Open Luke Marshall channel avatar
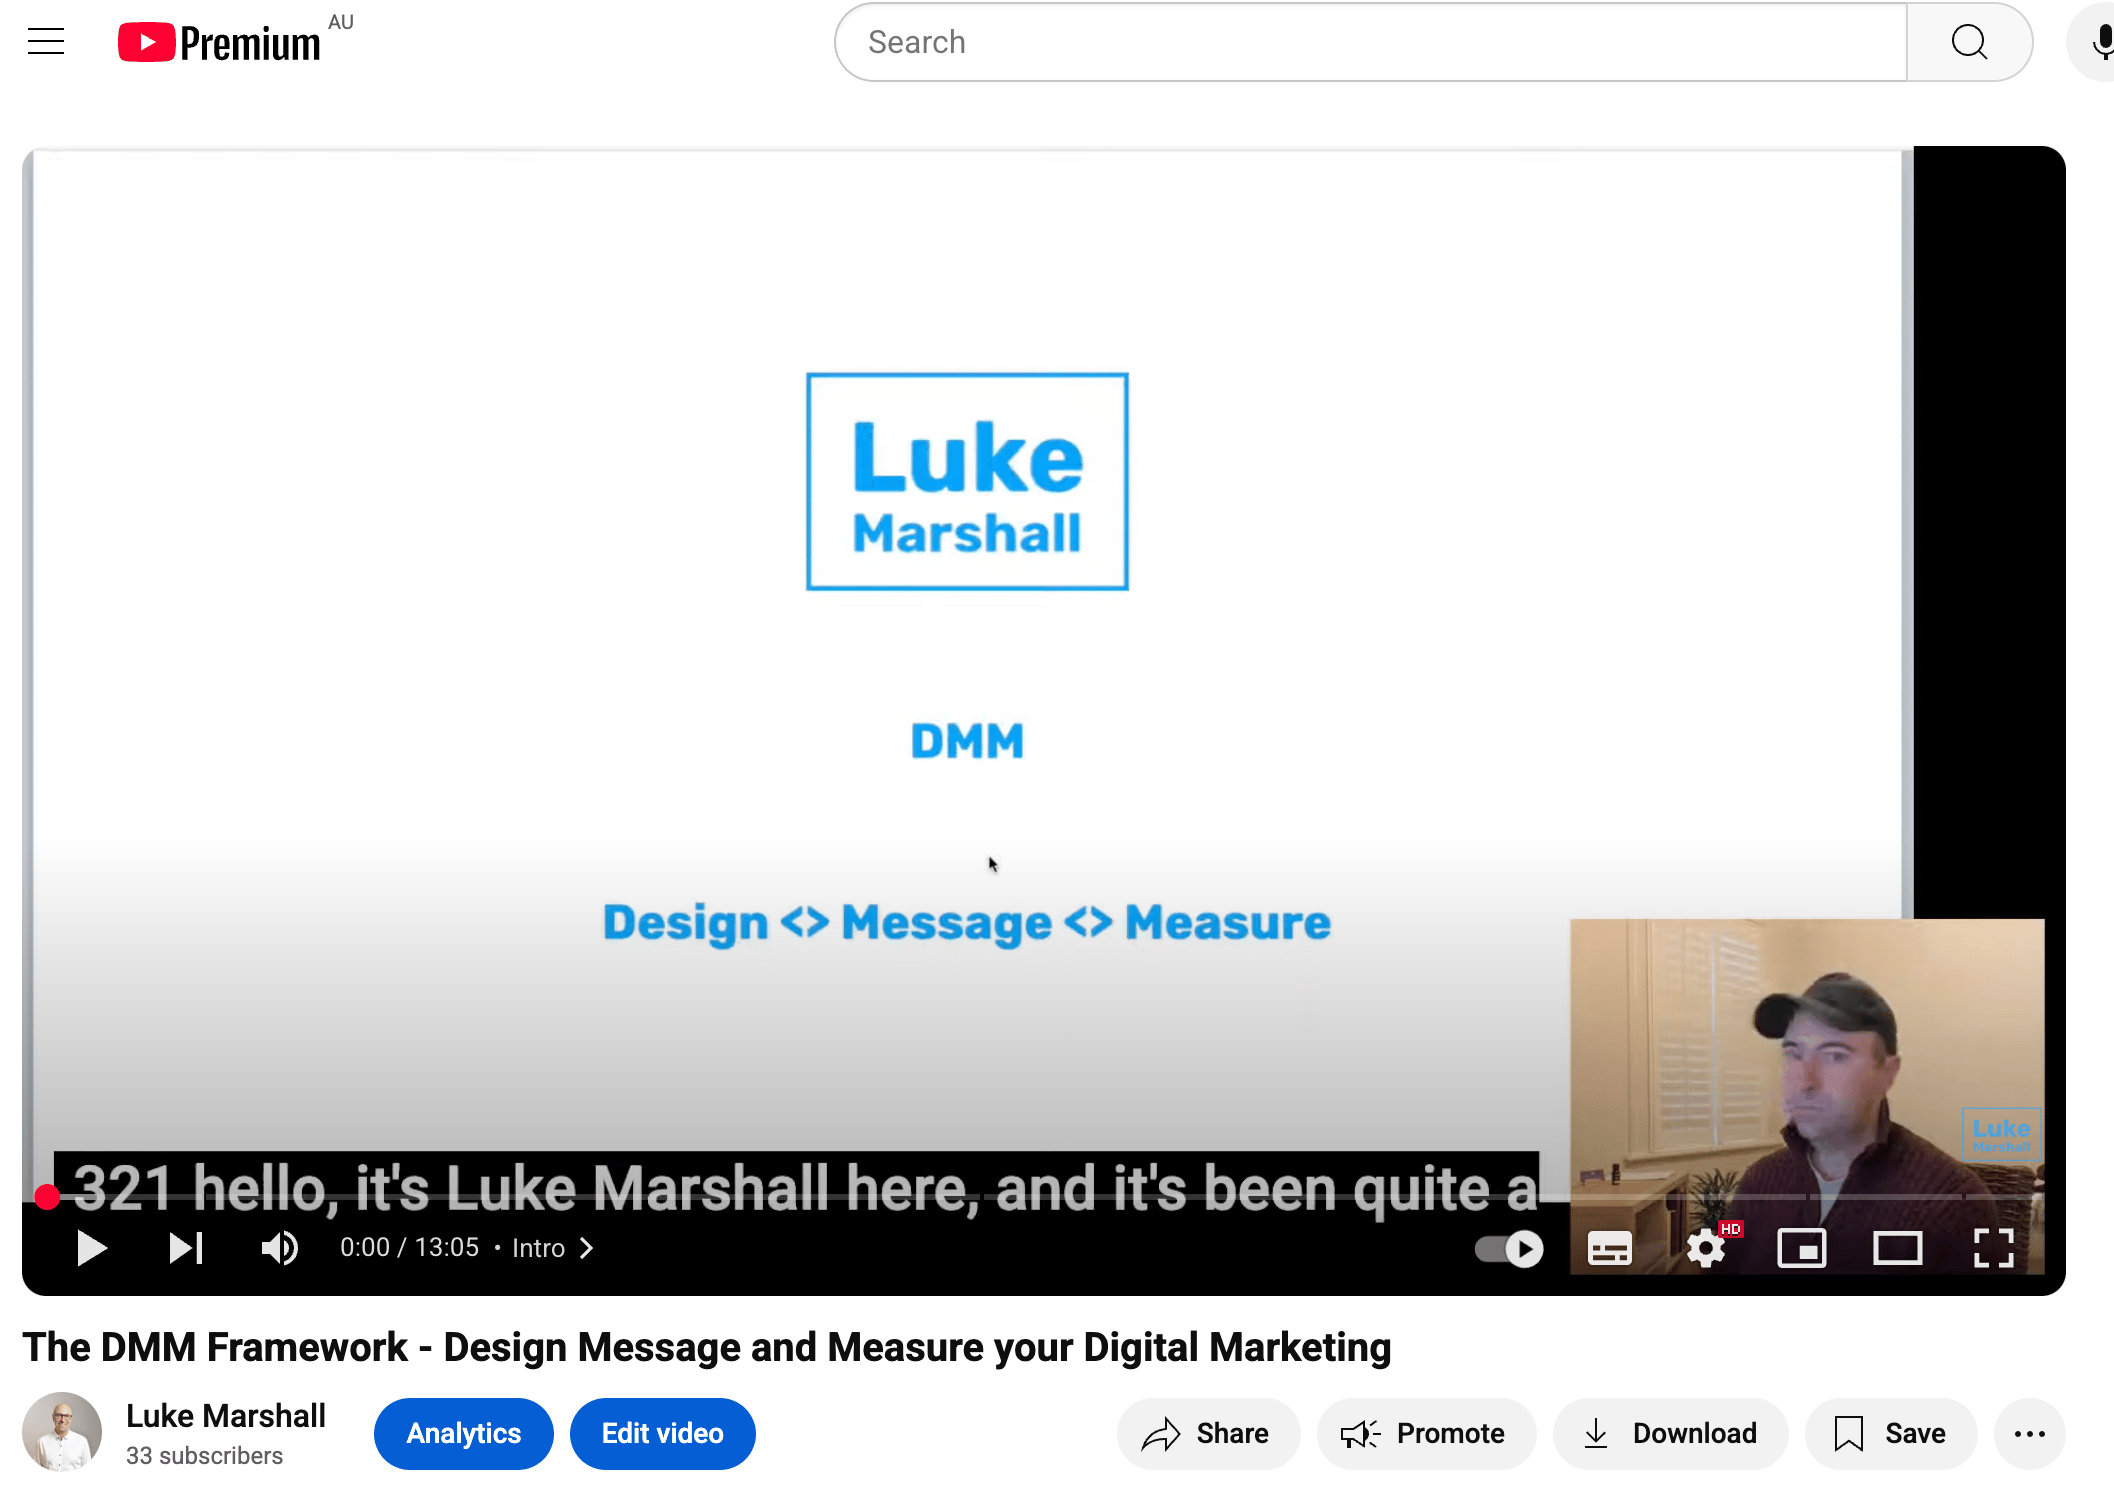 pos(62,1432)
